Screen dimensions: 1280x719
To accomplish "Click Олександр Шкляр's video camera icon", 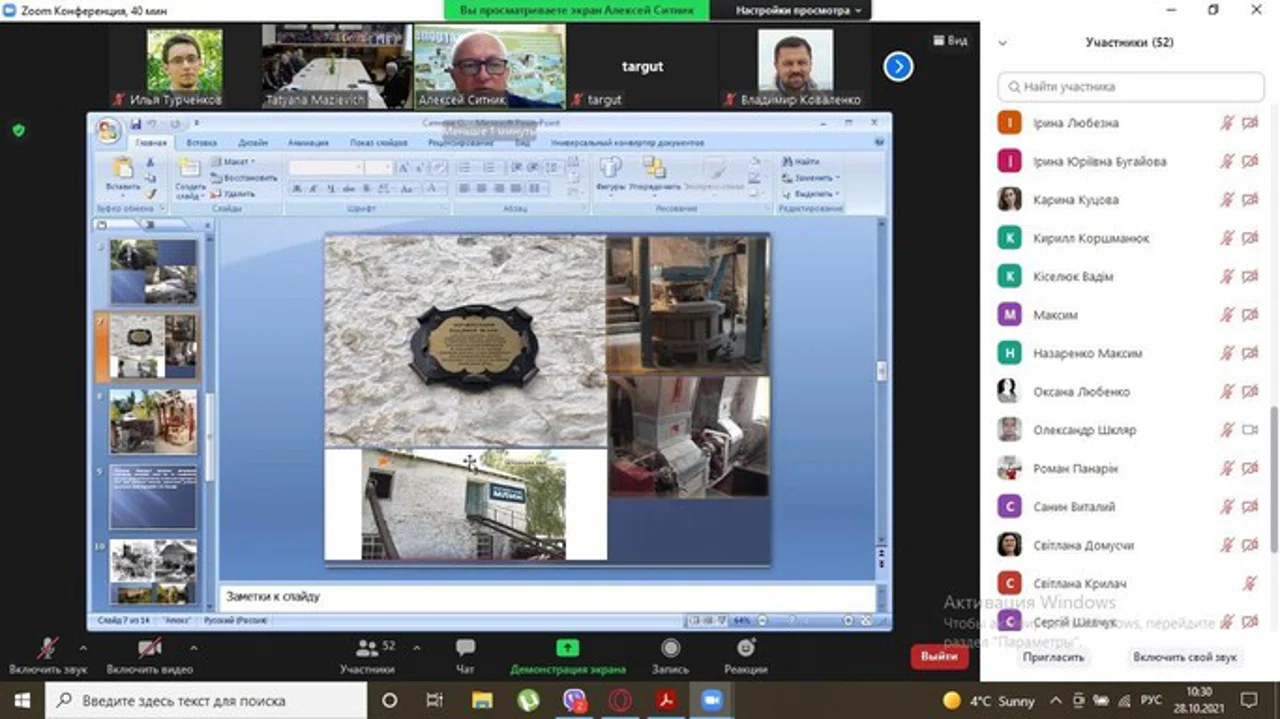I will tap(1249, 430).
